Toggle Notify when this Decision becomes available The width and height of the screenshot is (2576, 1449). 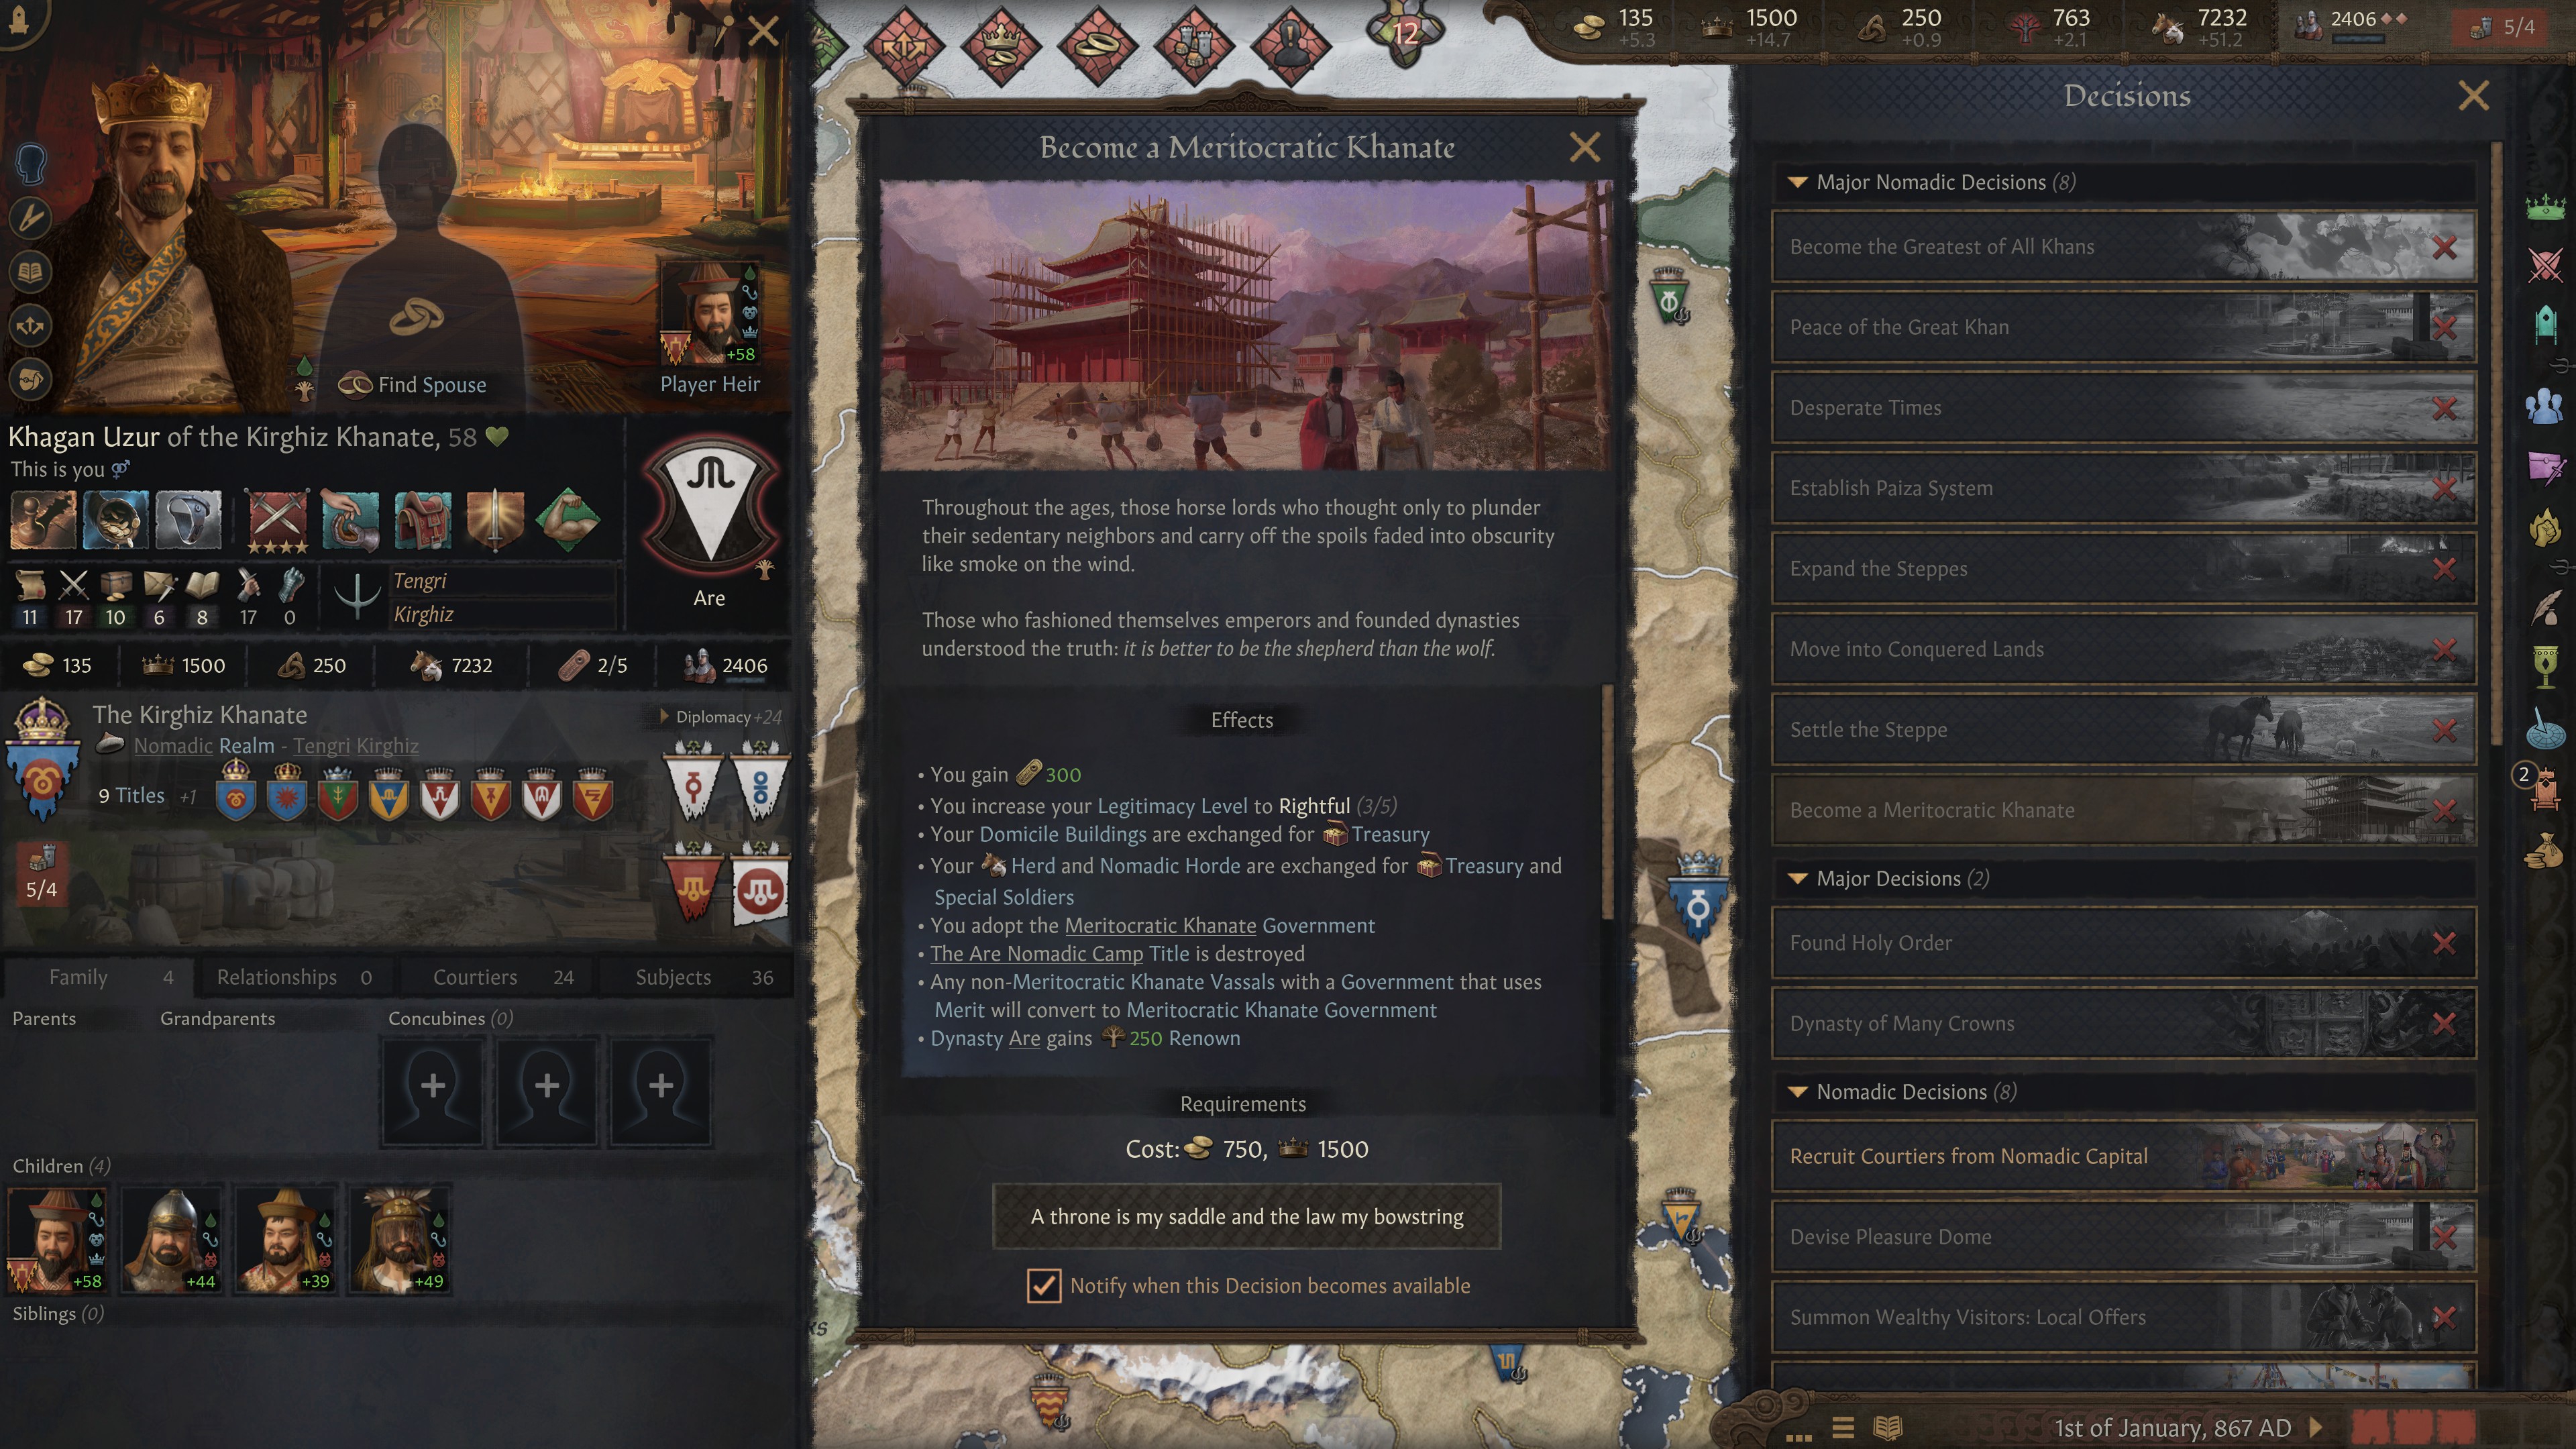pyautogui.click(x=1043, y=1285)
